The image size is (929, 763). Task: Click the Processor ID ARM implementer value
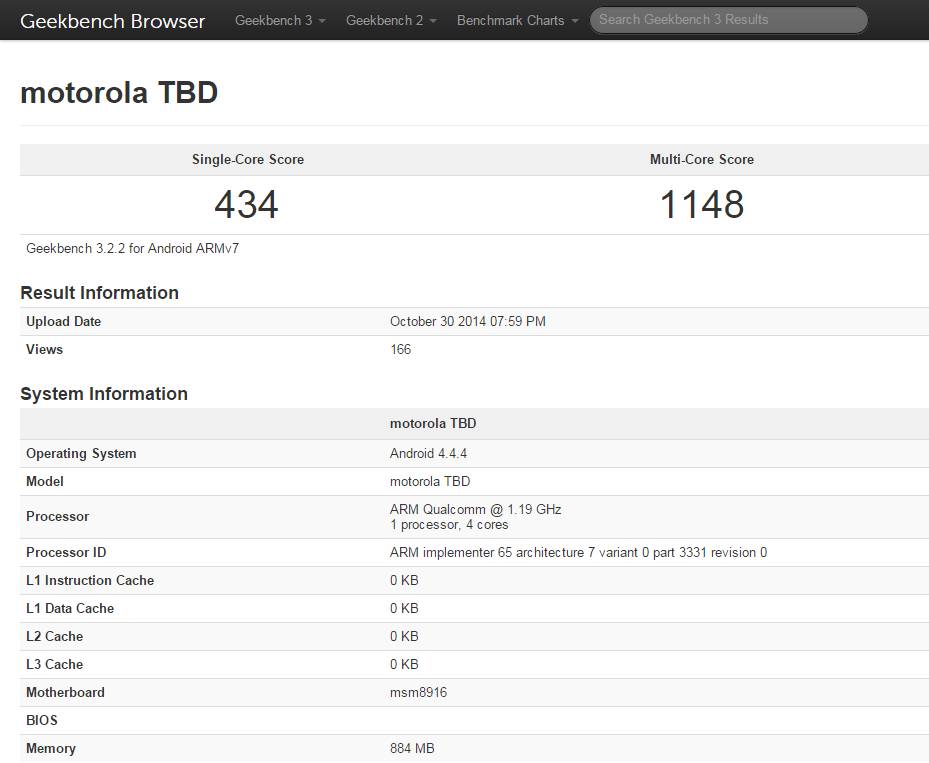[578, 553]
